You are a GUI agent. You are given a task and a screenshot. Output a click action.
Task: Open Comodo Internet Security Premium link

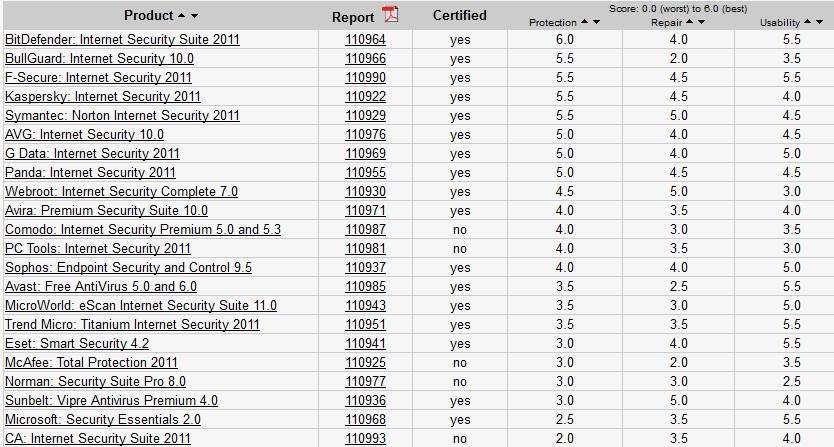coord(142,230)
